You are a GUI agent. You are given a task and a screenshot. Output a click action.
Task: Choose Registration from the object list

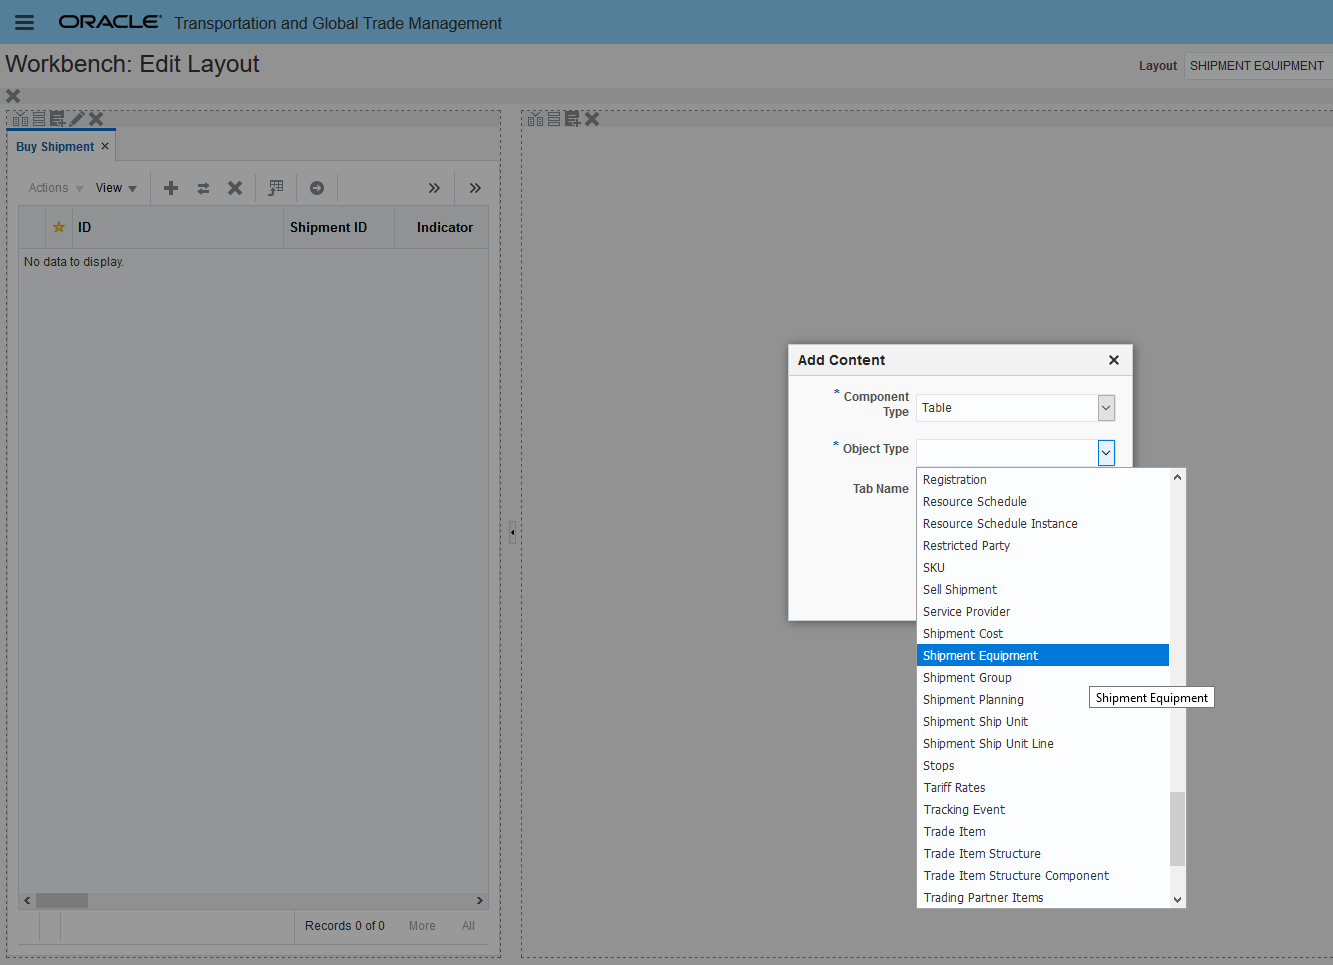click(x=1043, y=480)
